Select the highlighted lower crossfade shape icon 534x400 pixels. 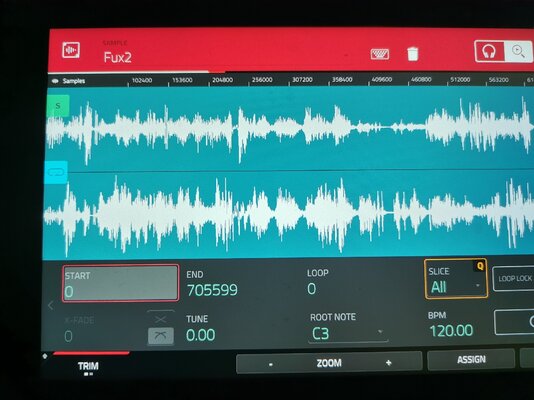[161, 336]
